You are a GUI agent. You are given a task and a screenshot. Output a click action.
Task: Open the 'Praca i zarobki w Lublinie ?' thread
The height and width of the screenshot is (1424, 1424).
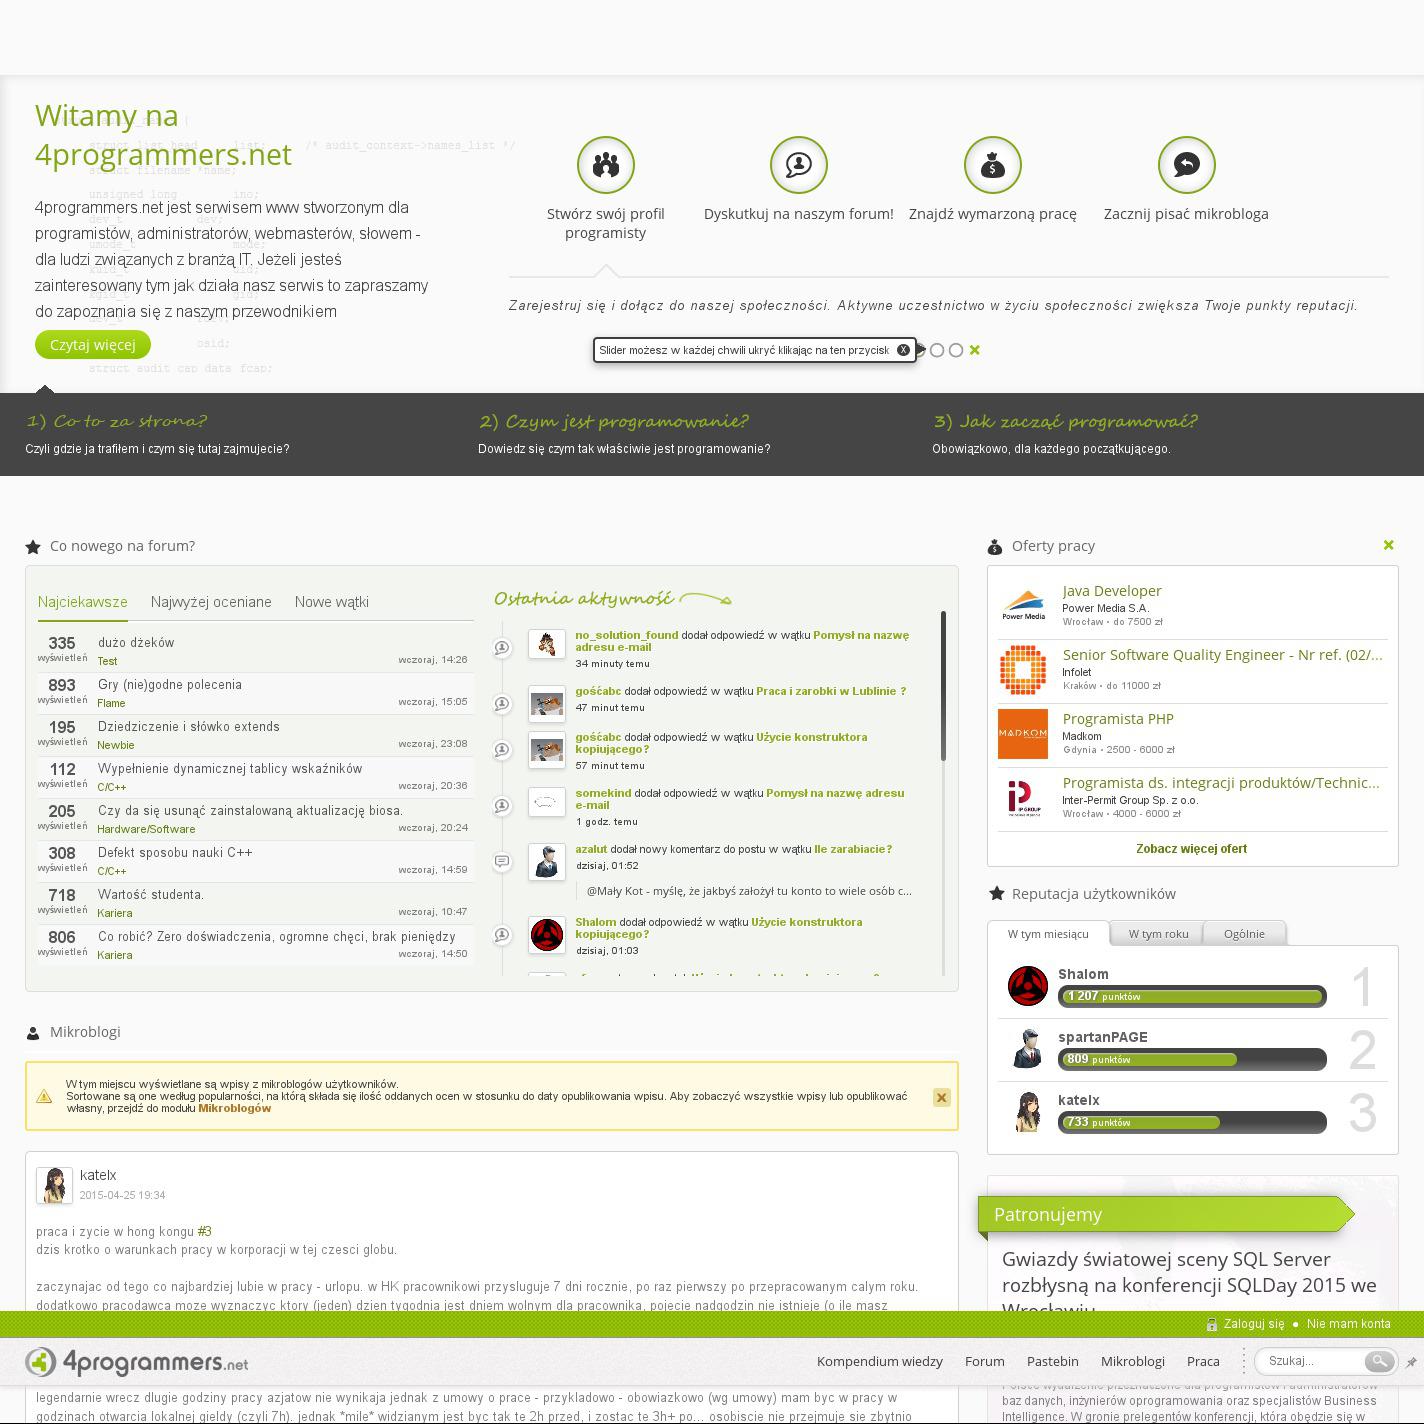(x=831, y=691)
